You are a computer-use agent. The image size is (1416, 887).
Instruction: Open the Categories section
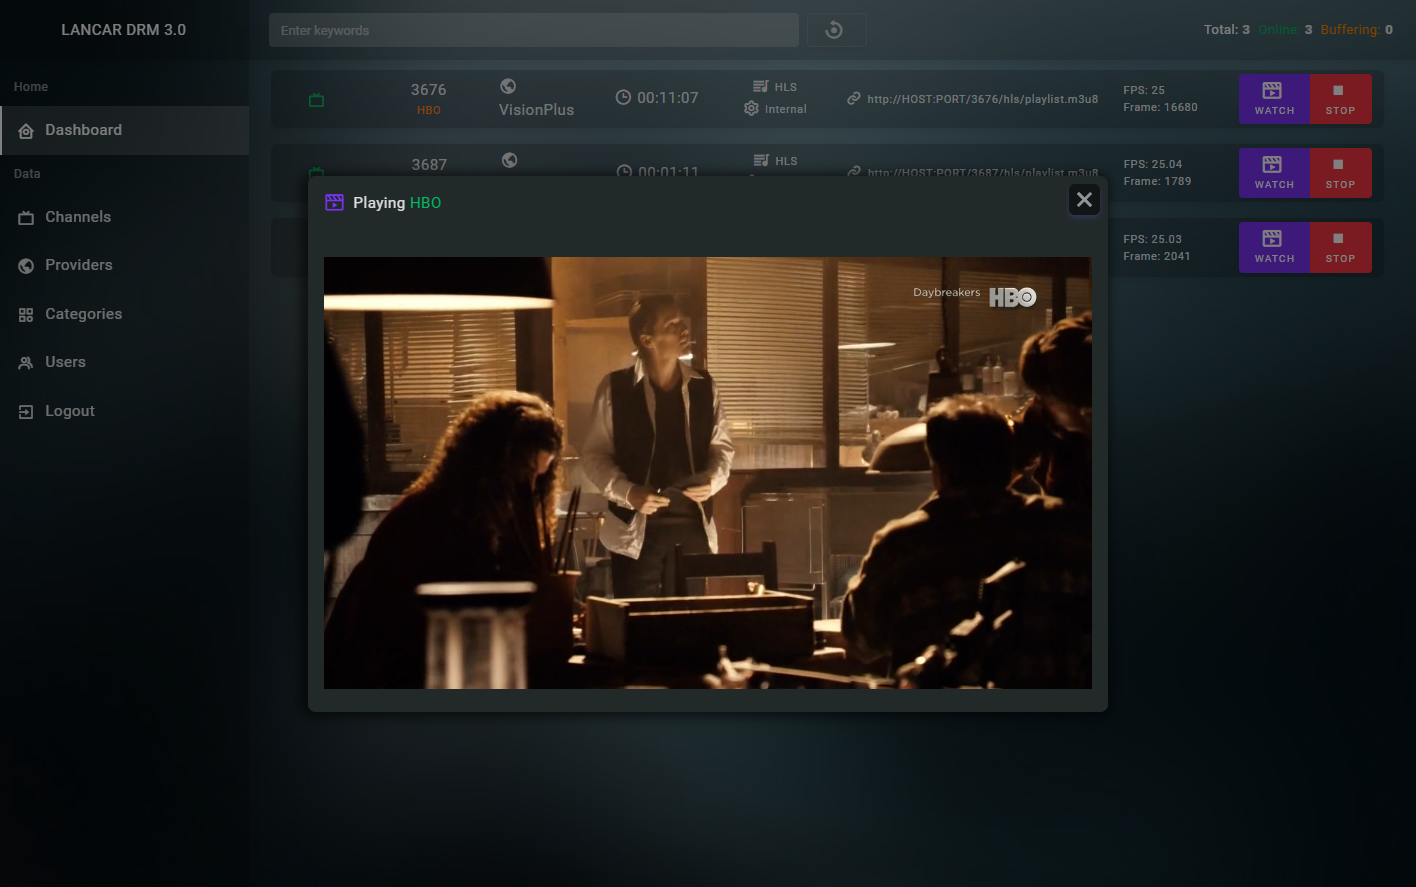pyautogui.click(x=84, y=314)
